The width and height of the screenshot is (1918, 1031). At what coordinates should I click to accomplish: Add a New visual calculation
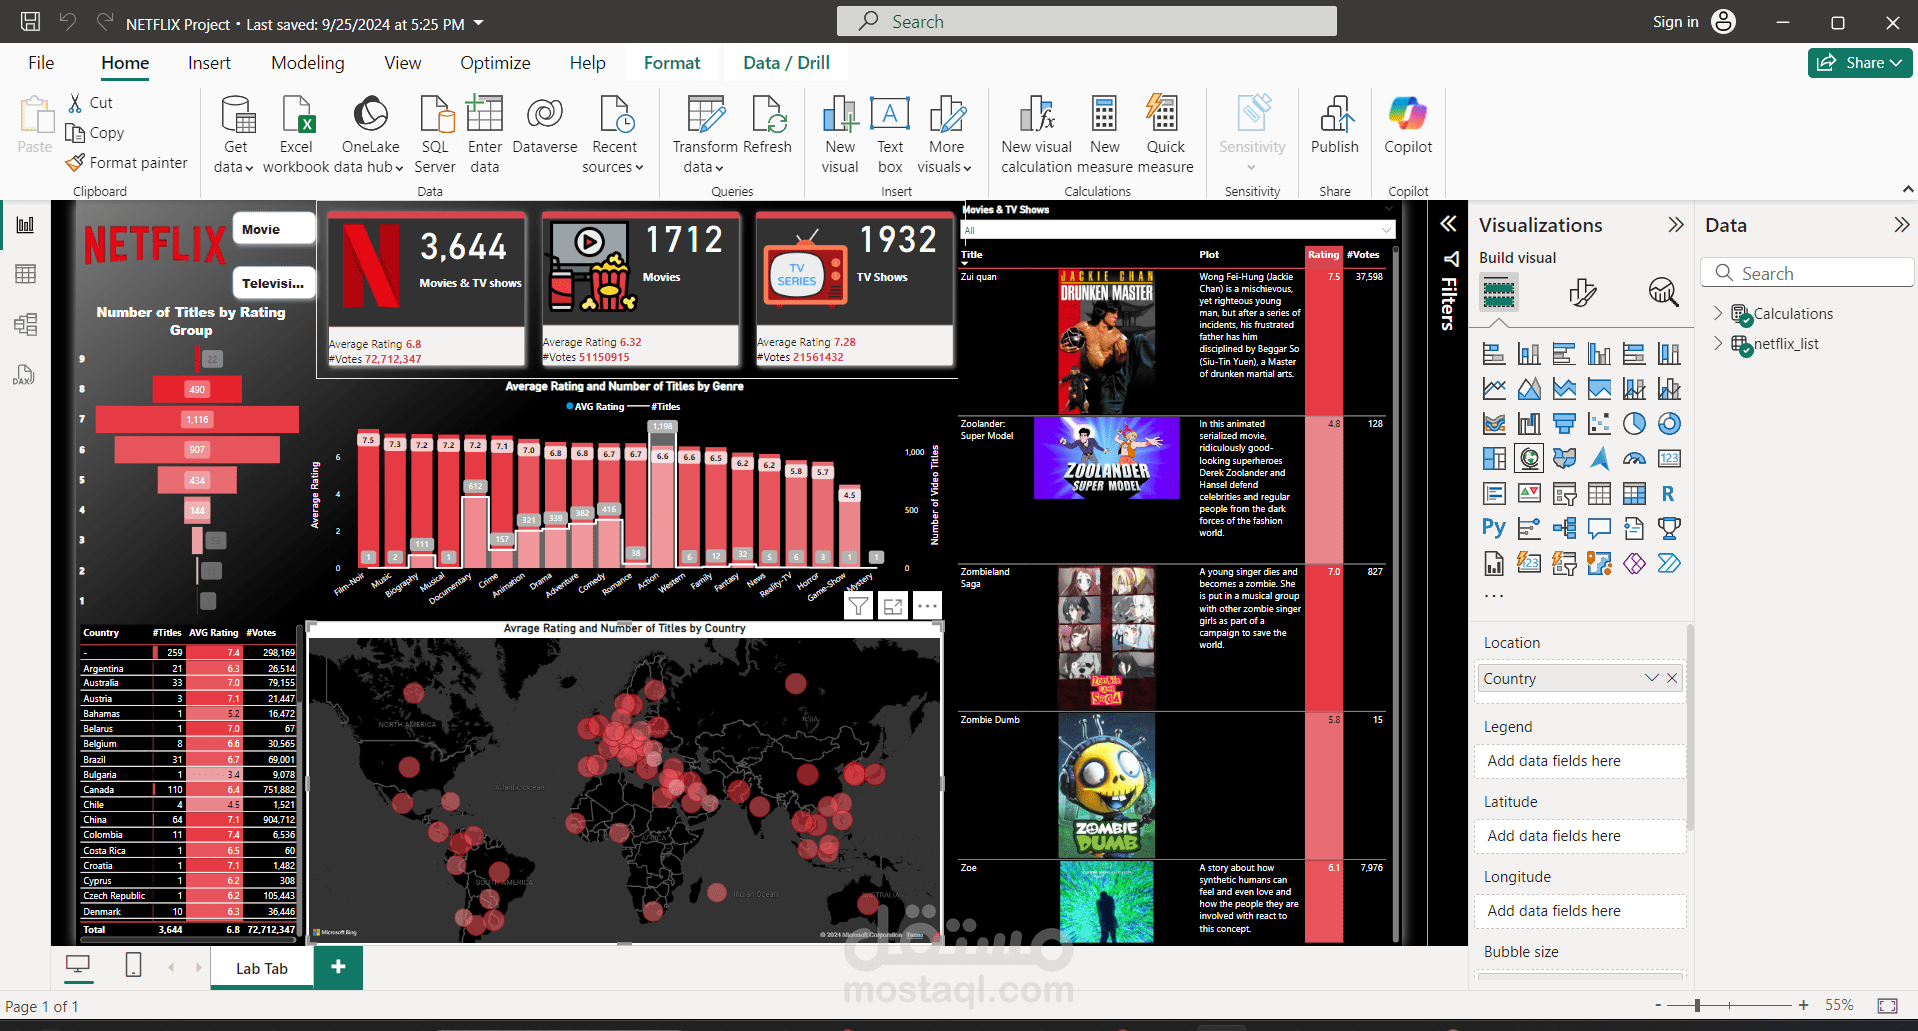coord(1037,136)
